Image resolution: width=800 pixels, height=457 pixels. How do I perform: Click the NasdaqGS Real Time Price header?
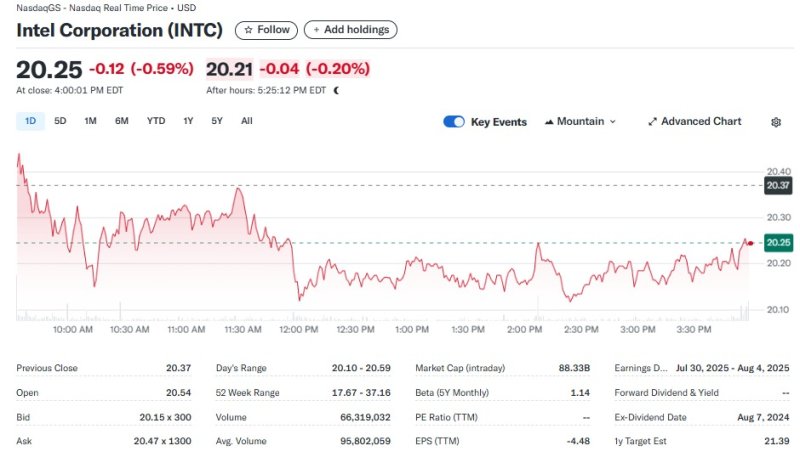[x=106, y=8]
